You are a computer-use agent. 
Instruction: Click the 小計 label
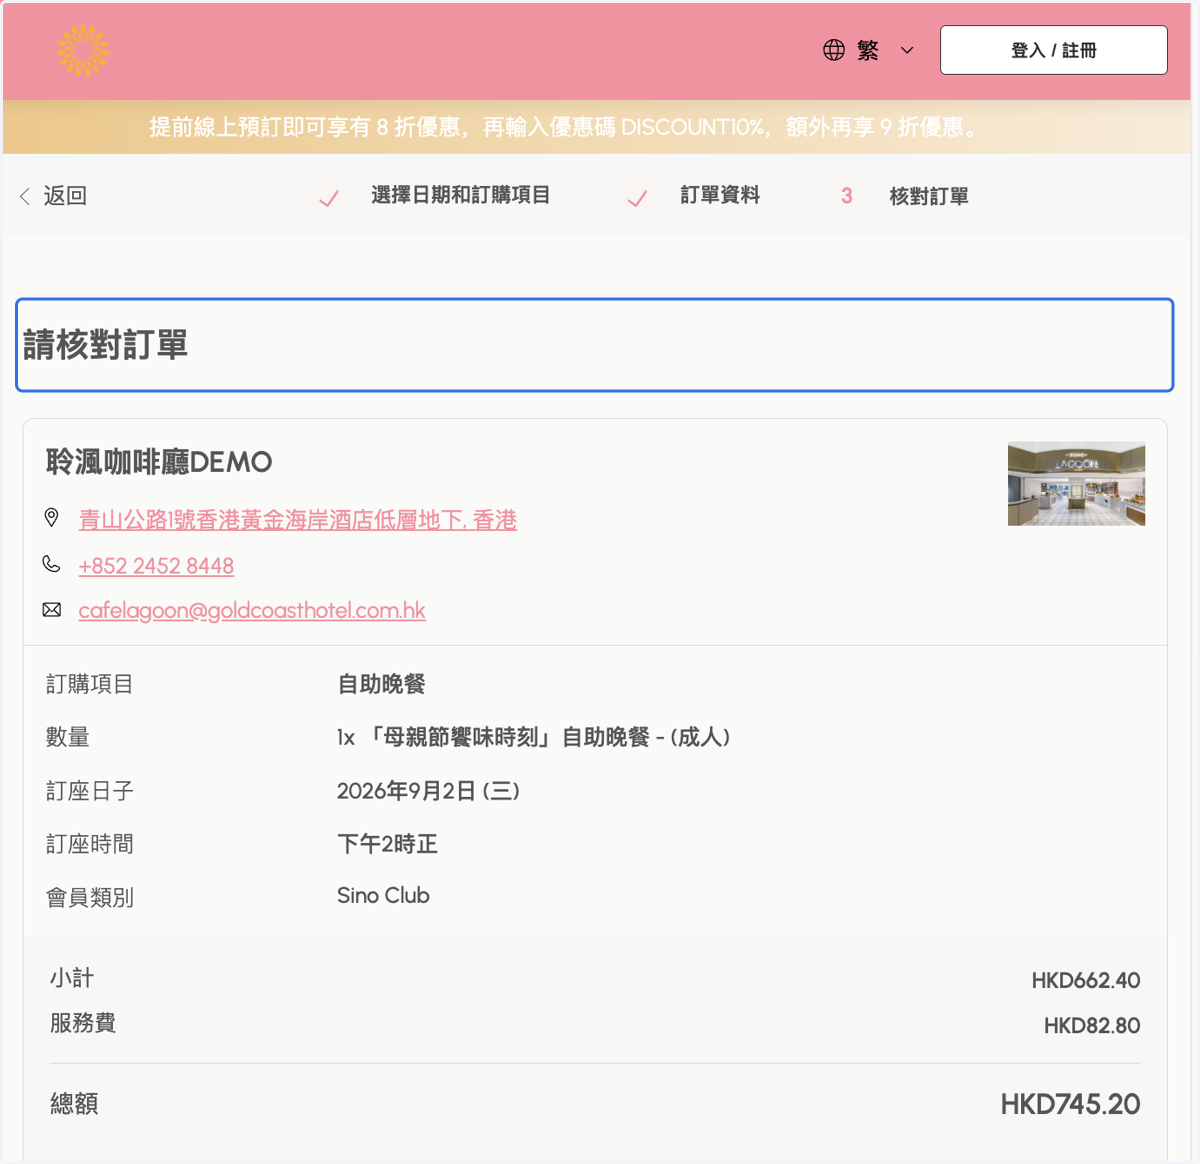click(x=72, y=978)
